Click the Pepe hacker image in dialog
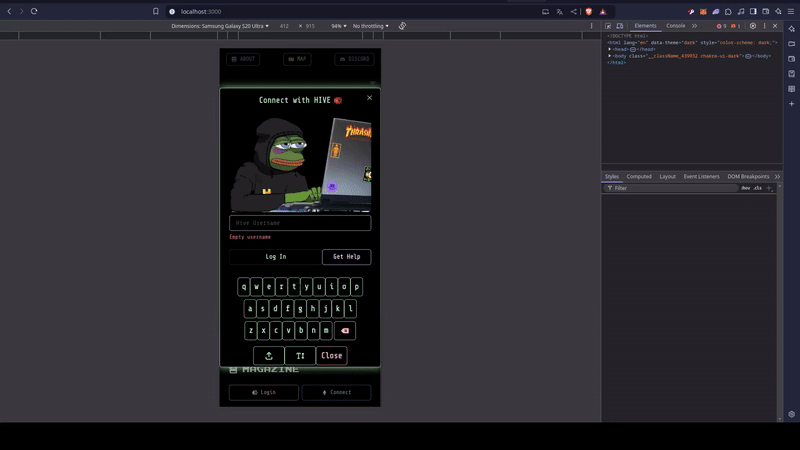800x450 pixels. 300,164
